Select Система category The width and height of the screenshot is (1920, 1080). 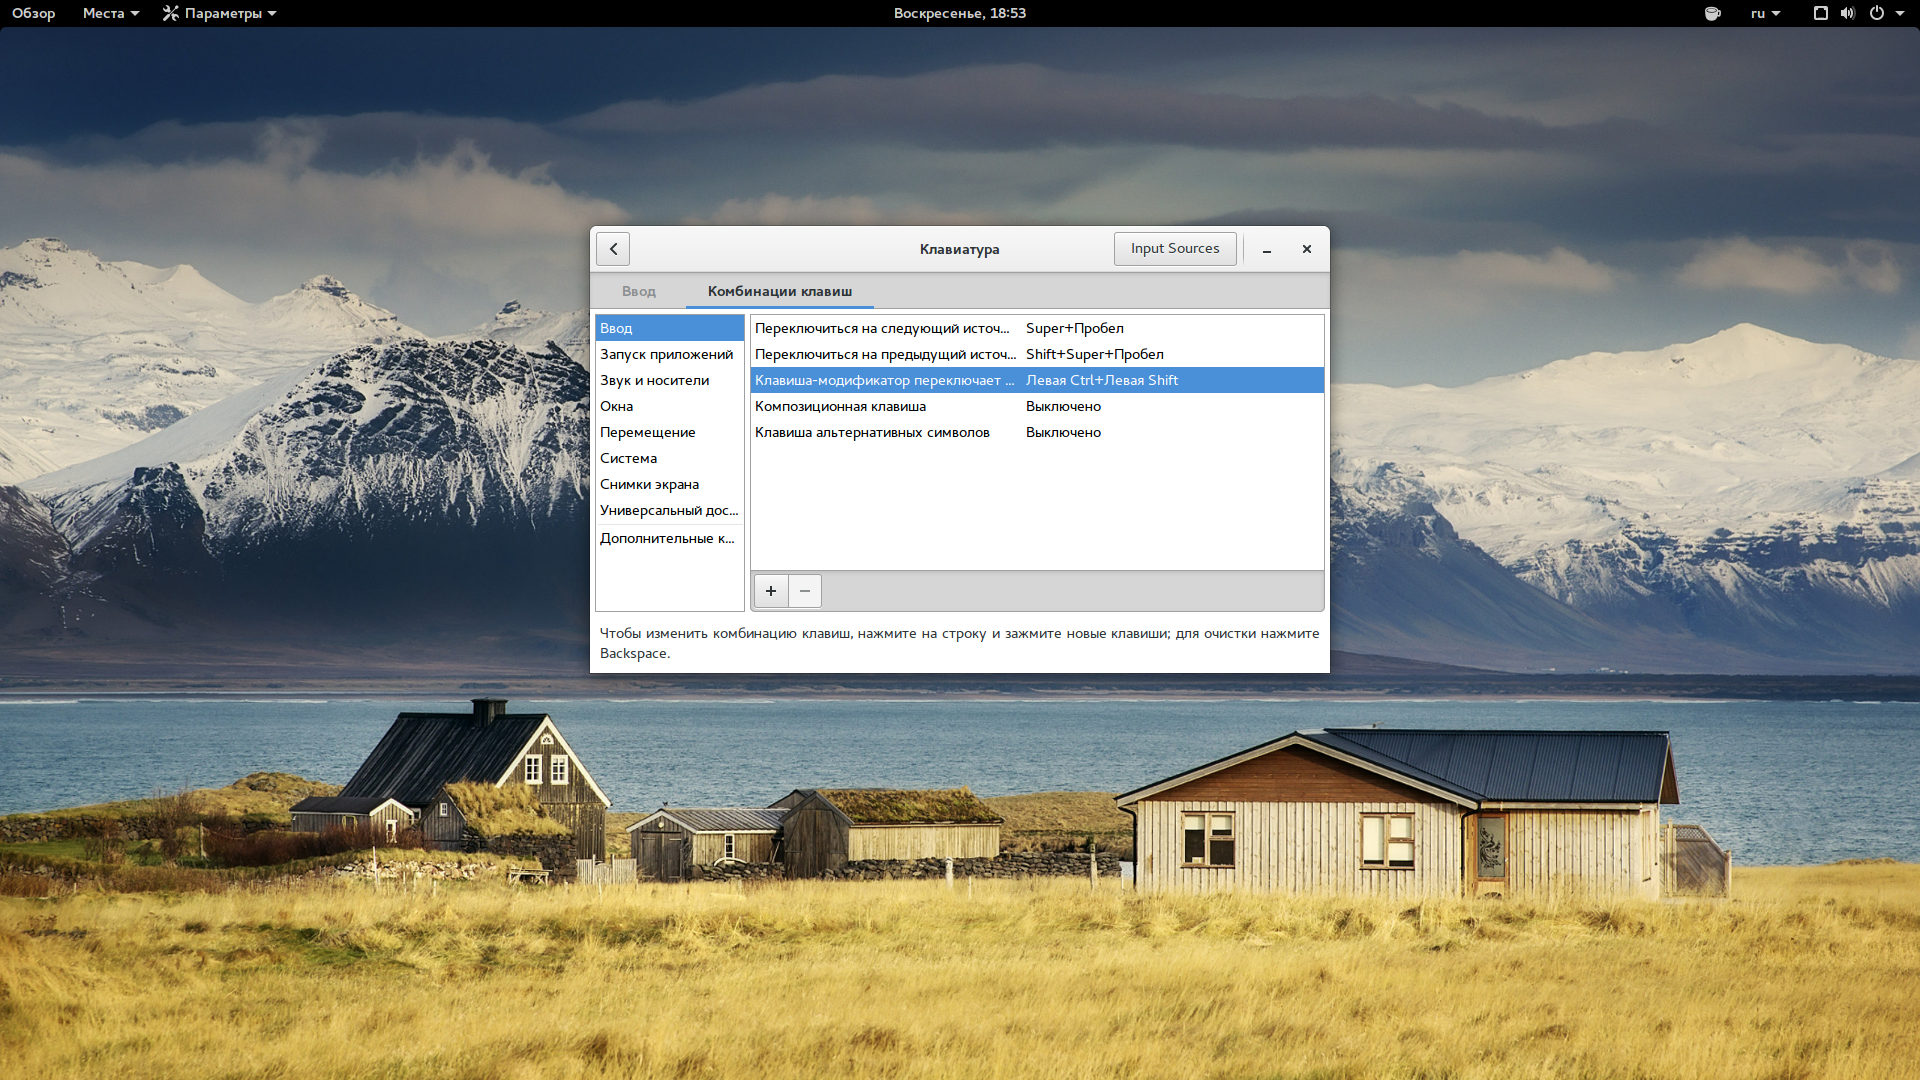tap(670, 458)
